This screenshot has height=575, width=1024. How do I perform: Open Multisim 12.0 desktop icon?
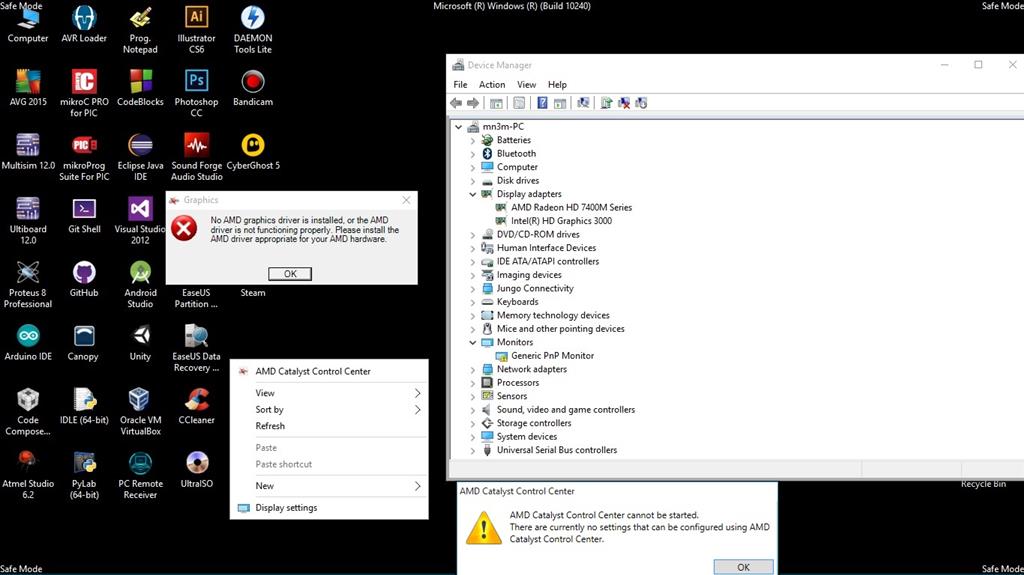[28, 152]
